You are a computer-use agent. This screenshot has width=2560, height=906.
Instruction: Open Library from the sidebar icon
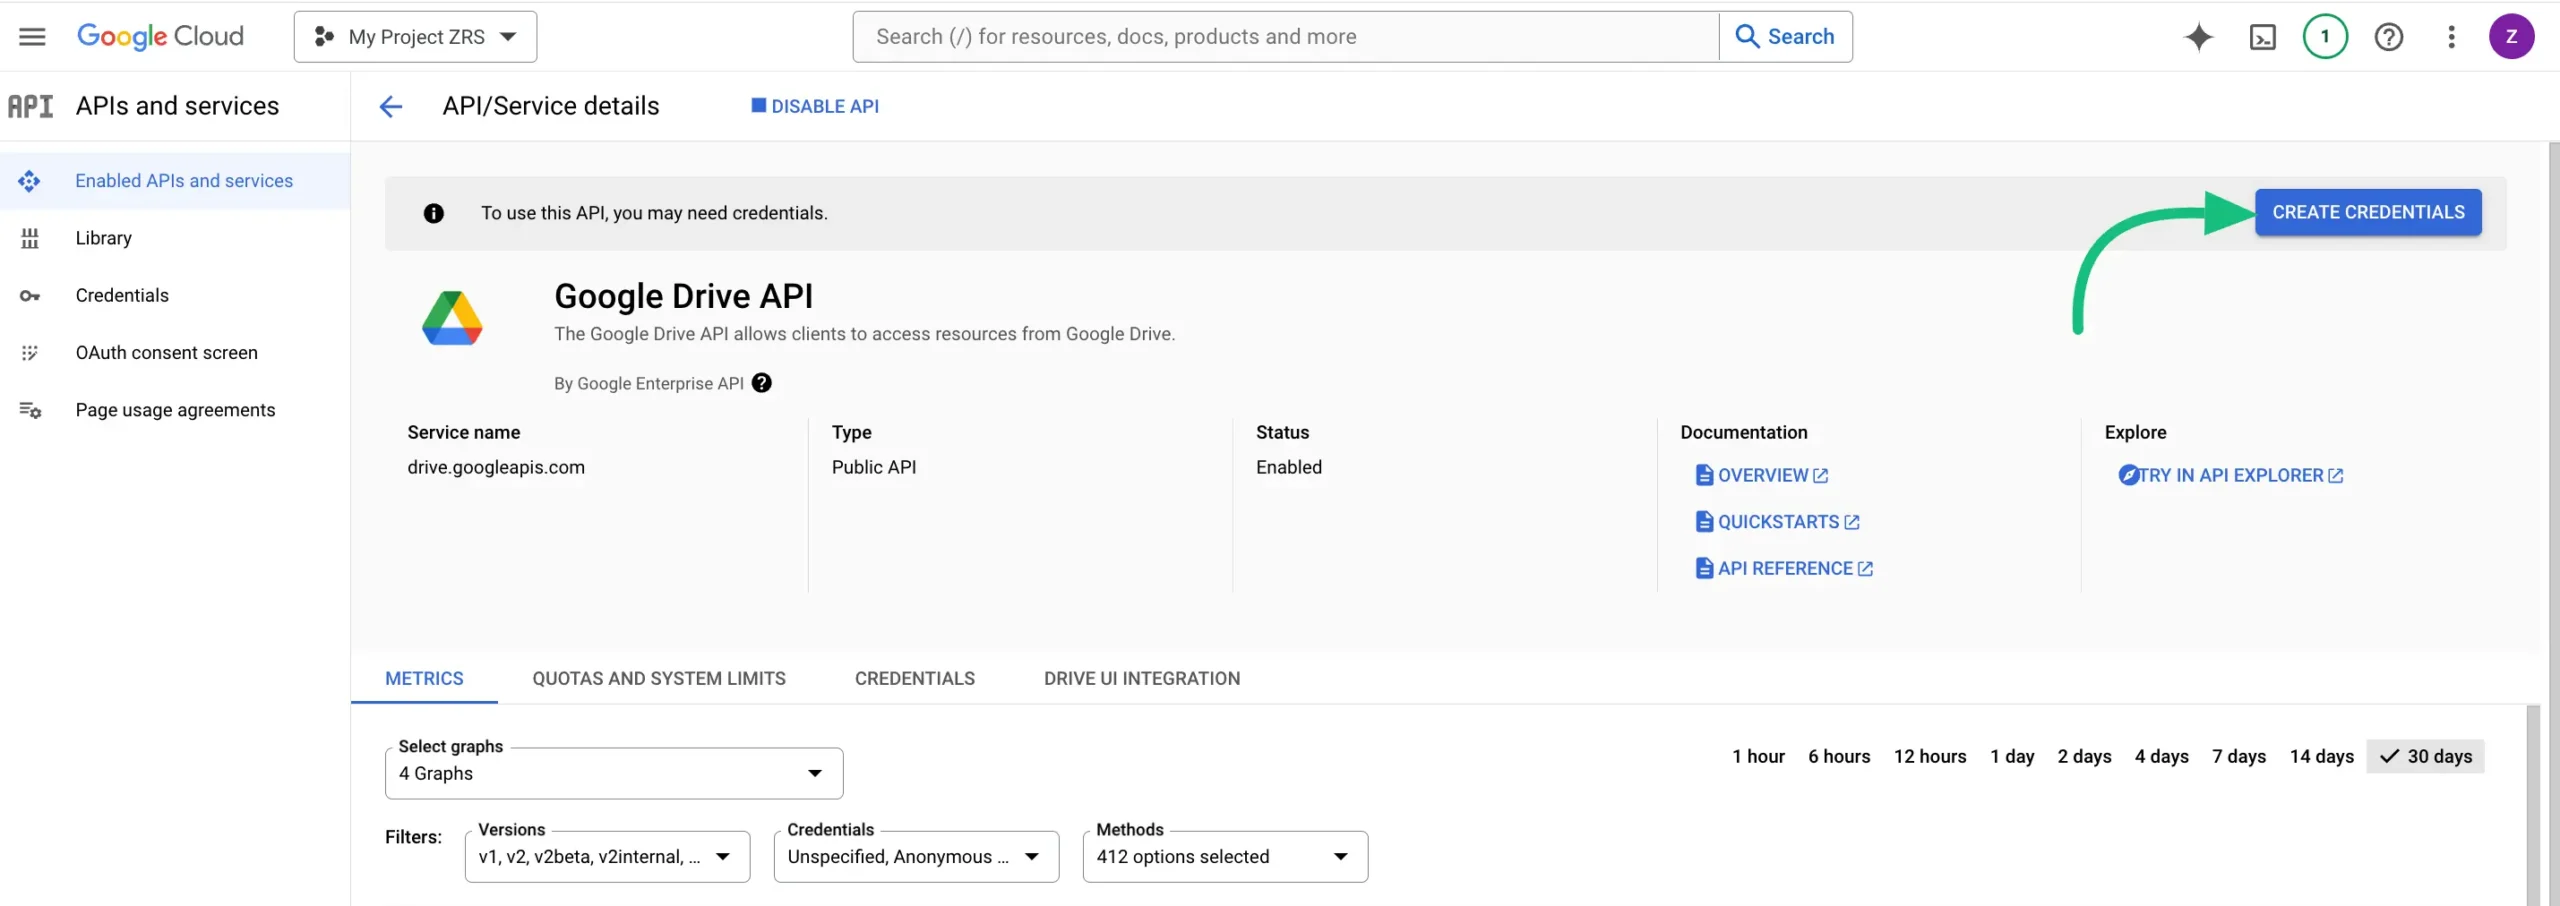click(30, 238)
